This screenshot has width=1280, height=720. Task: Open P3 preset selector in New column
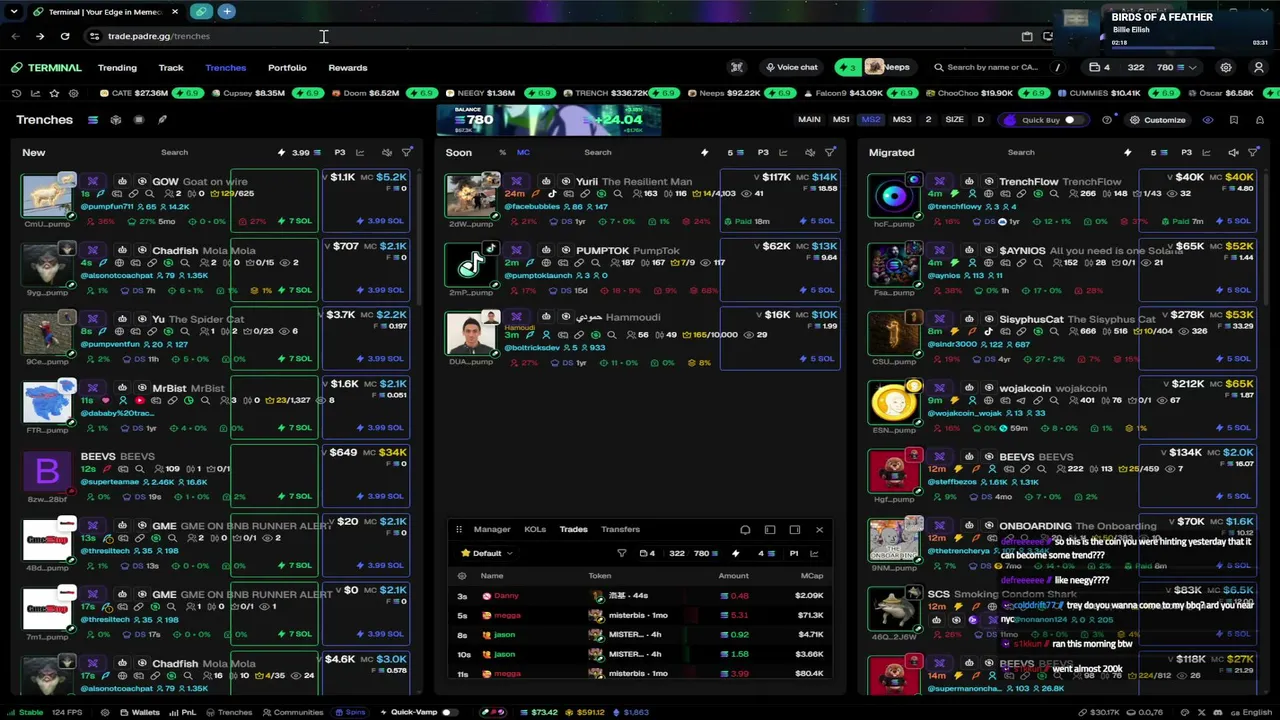pyautogui.click(x=340, y=152)
